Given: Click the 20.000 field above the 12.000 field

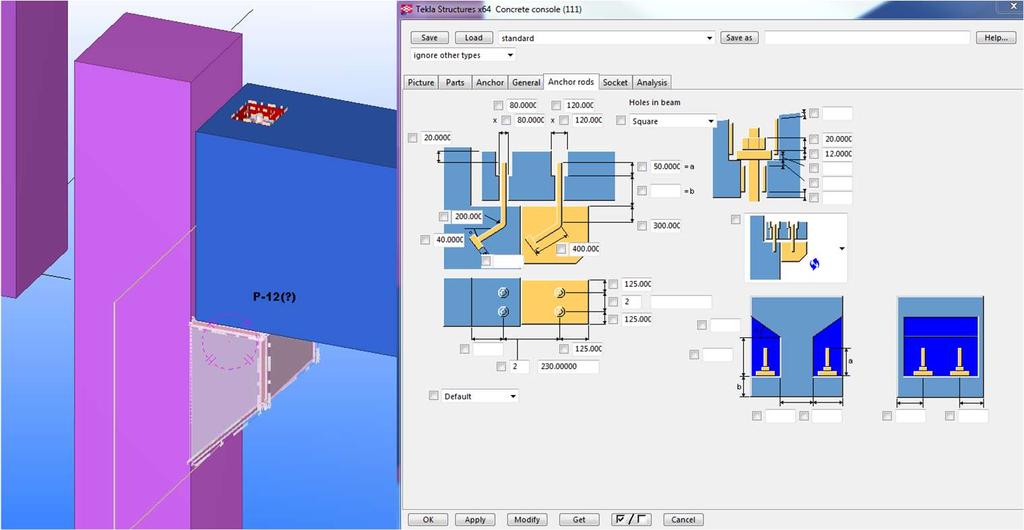Looking at the screenshot, I should tap(837, 139).
